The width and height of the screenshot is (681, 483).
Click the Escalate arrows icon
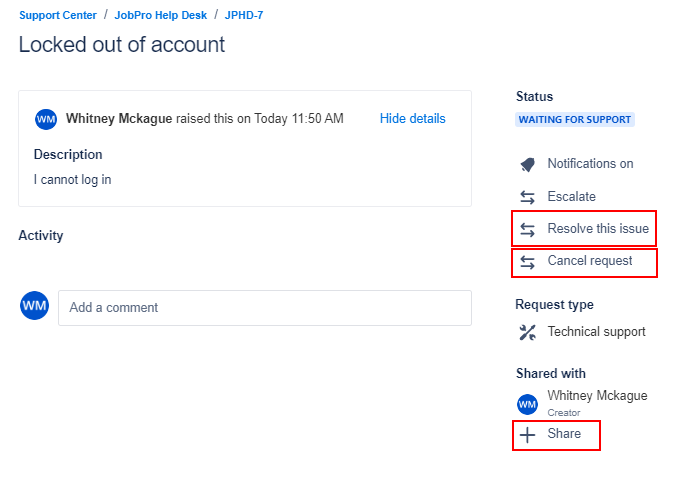527,197
